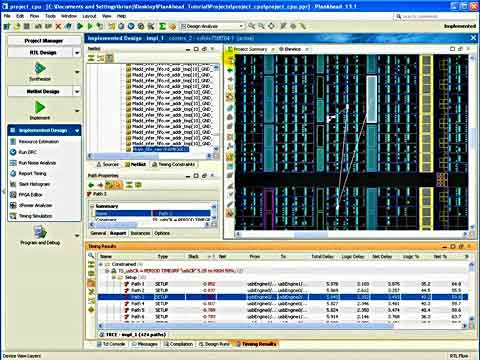
Task: Click the Search commands magnifier icon
Action: [x=399, y=16]
